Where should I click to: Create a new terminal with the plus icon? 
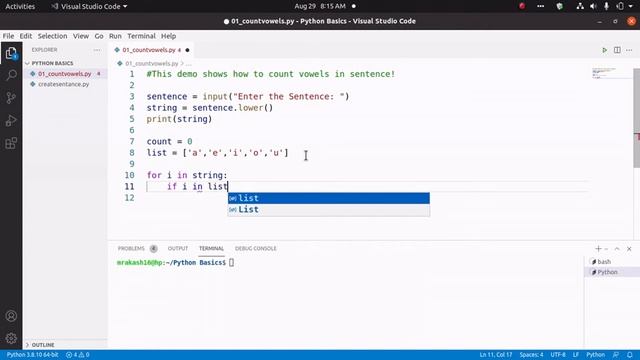(598, 249)
